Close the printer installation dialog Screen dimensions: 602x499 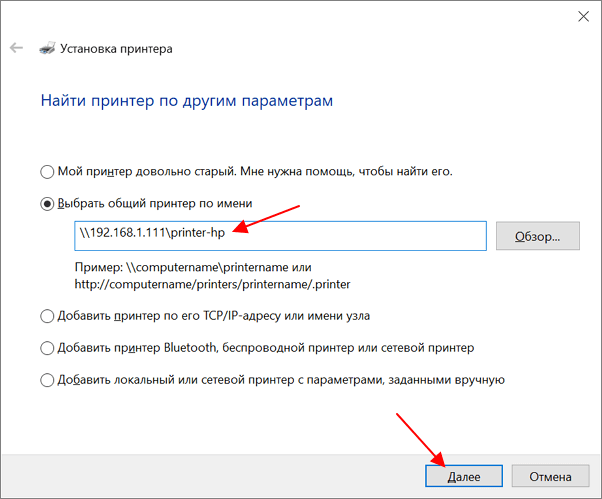583,17
